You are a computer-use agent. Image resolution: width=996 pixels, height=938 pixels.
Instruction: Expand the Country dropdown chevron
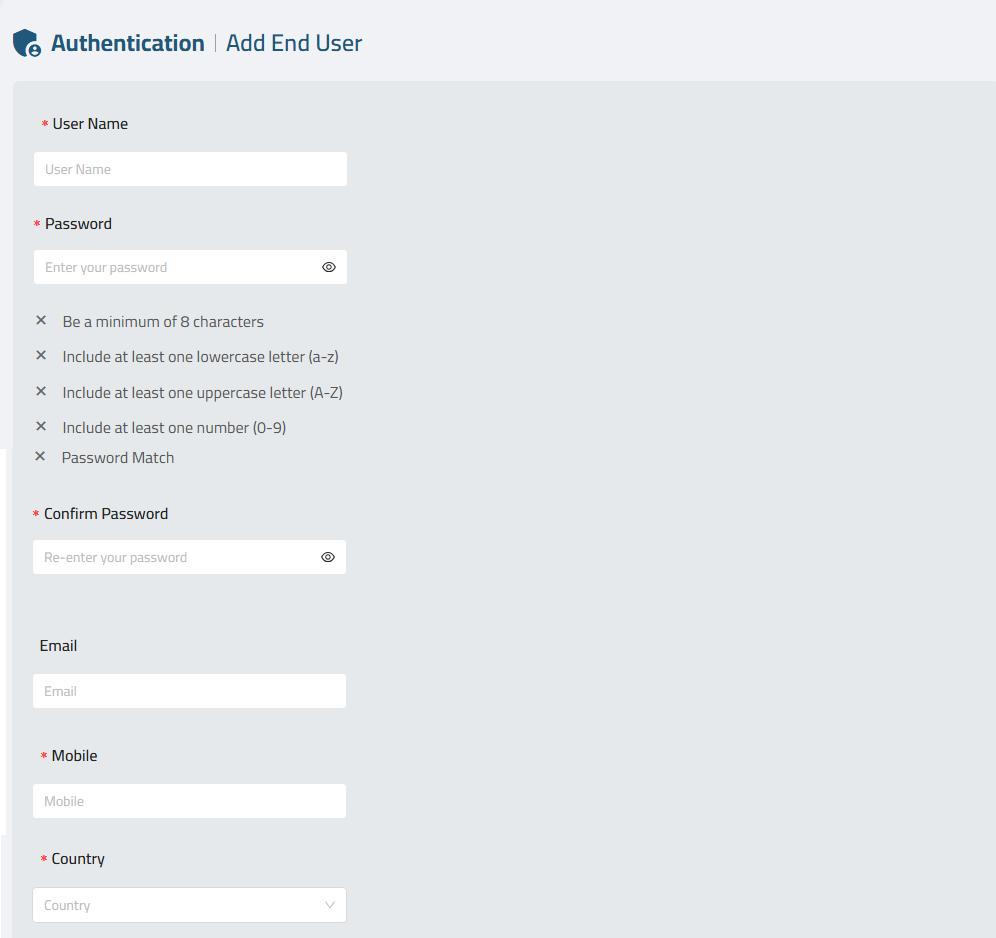(330, 905)
